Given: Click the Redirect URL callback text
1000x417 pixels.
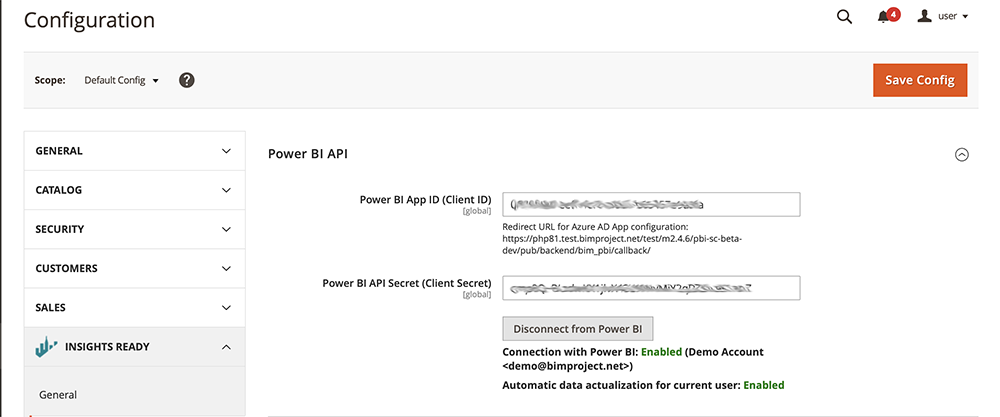Looking at the screenshot, I should click(622, 238).
